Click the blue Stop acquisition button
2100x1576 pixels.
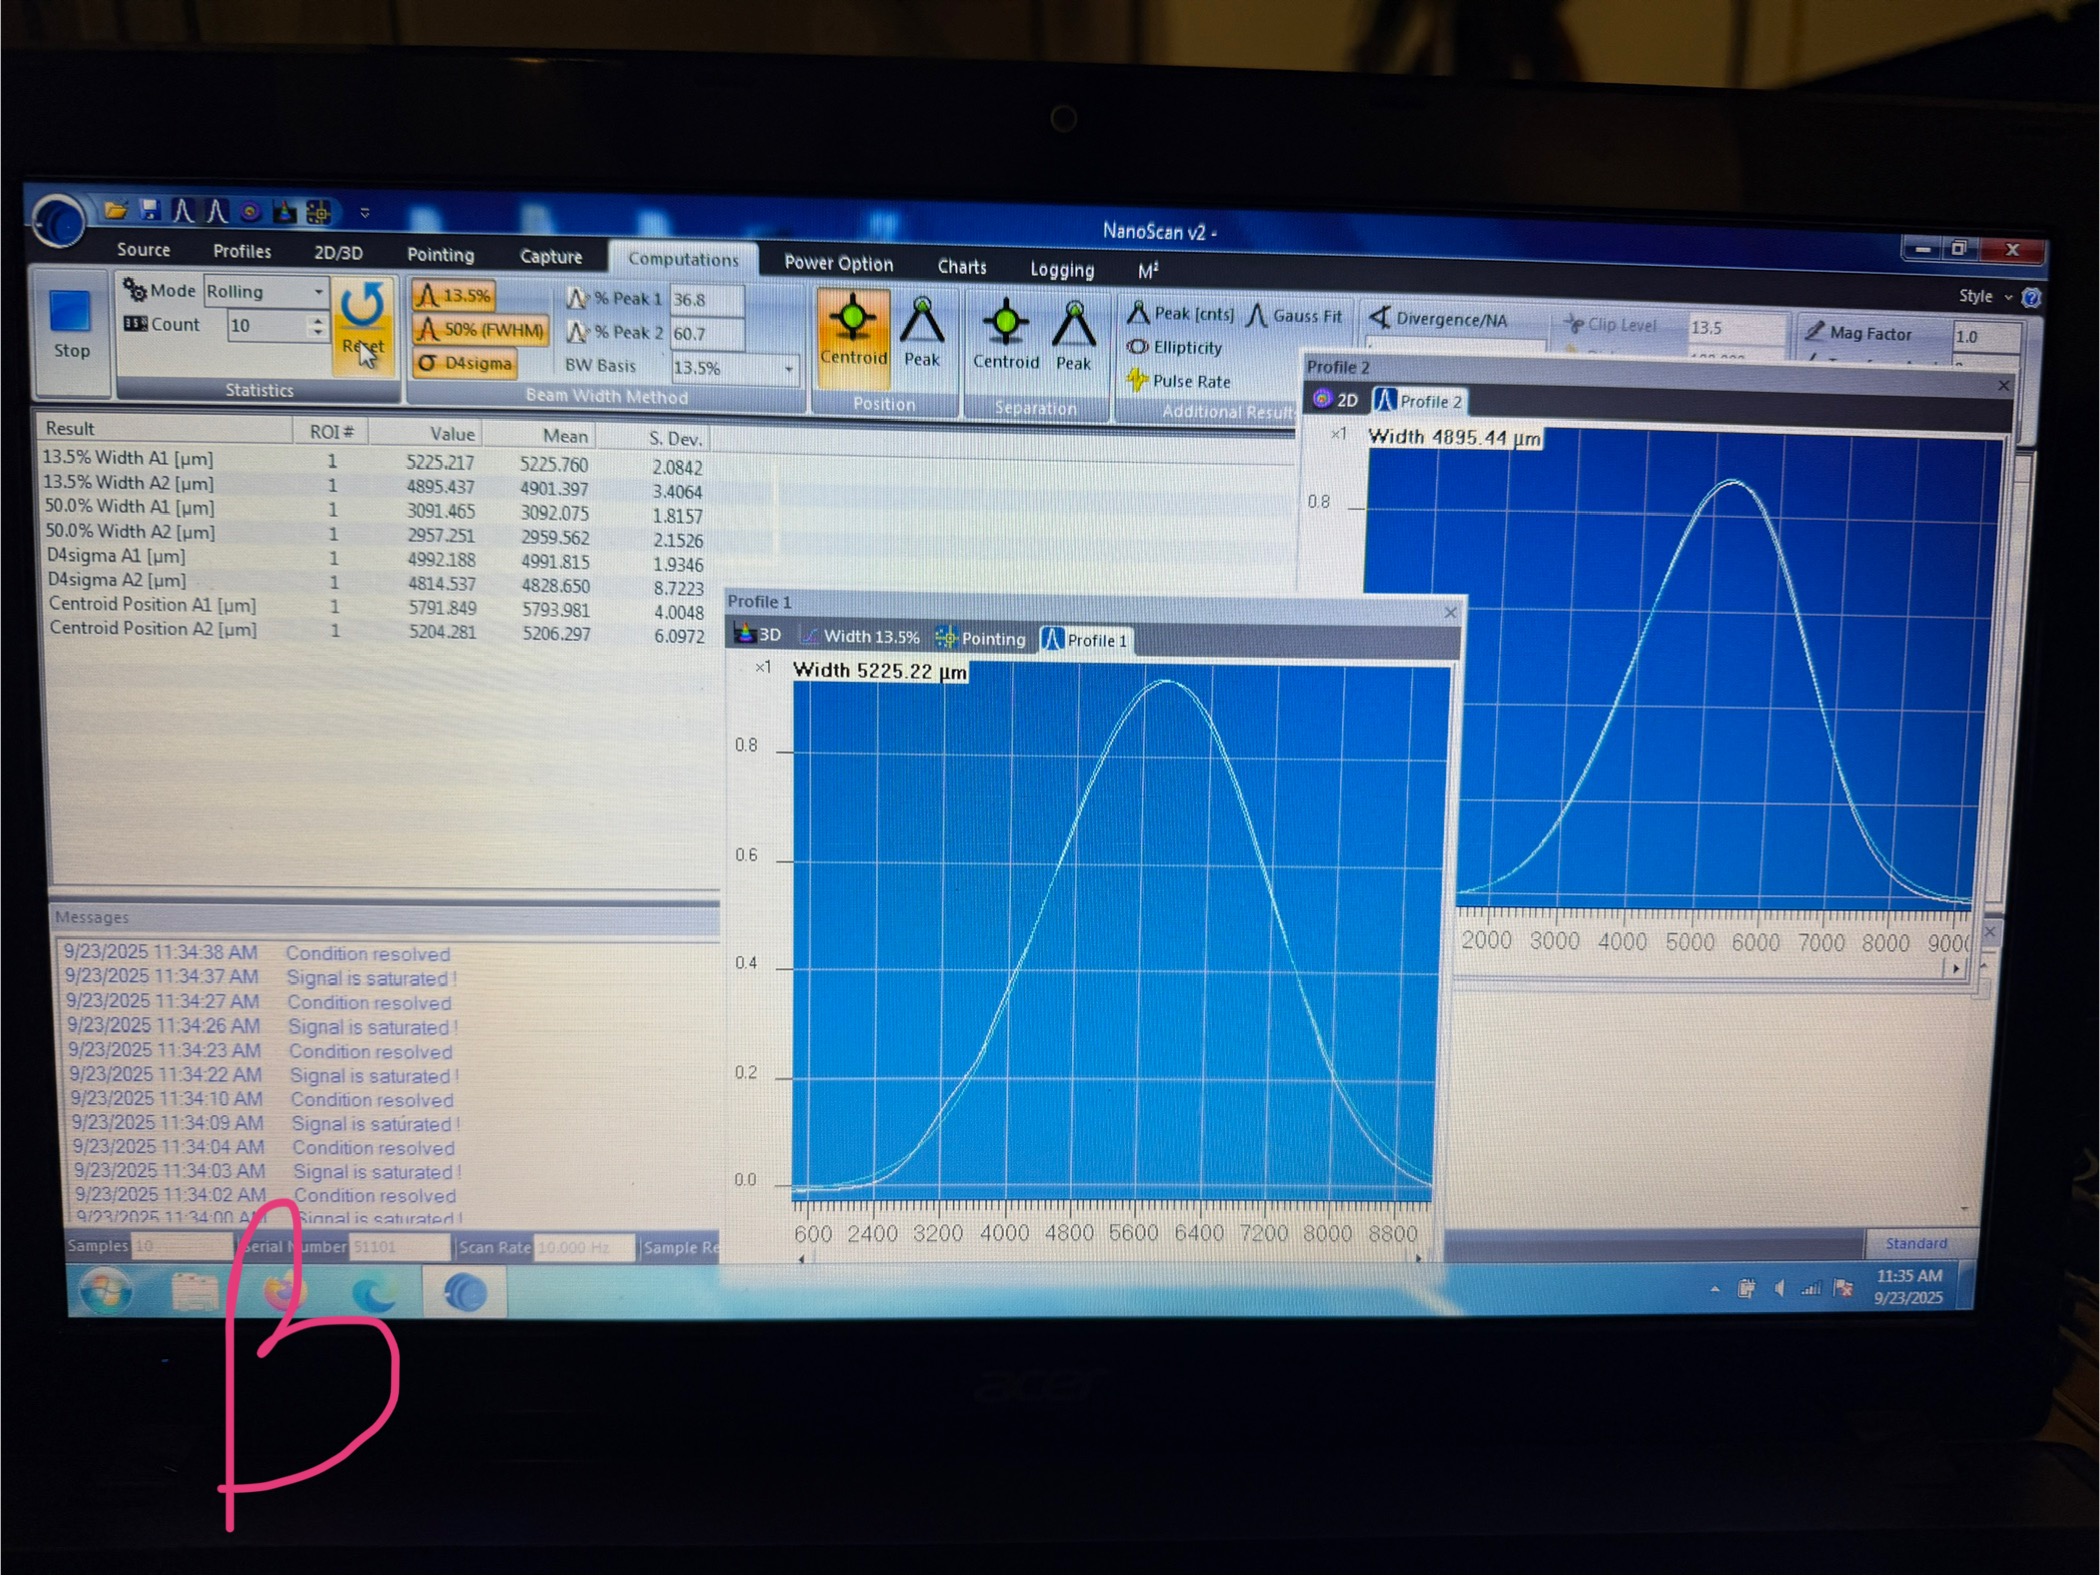[70, 313]
